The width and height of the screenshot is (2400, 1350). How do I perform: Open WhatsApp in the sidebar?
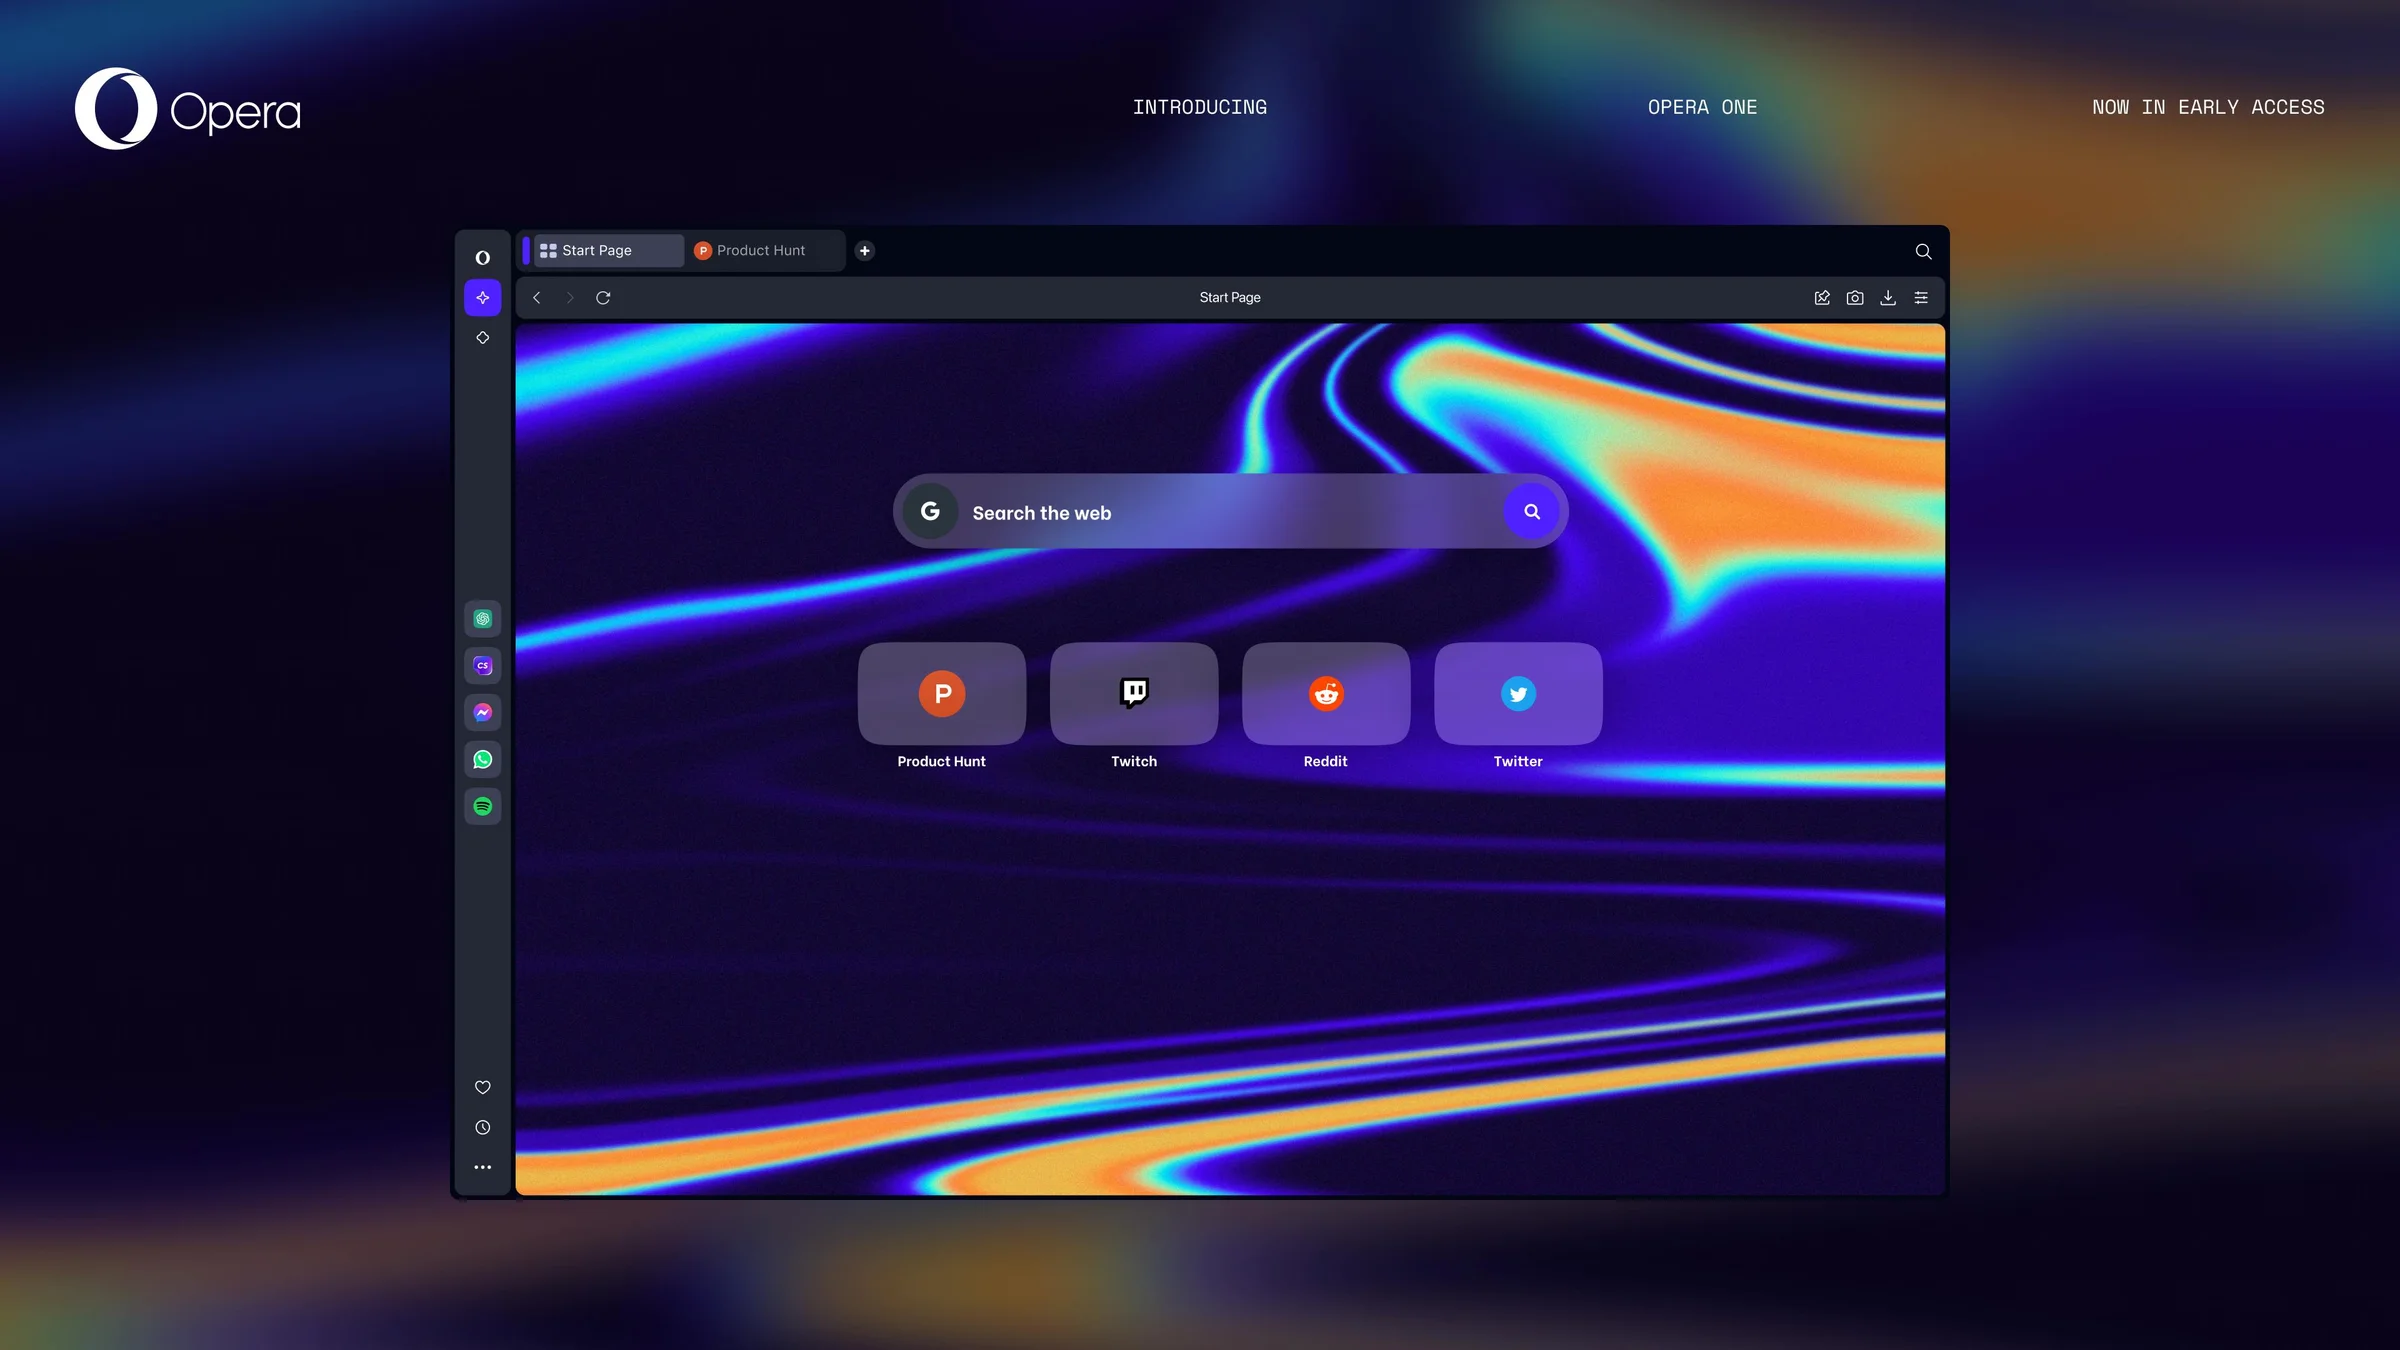(x=482, y=760)
